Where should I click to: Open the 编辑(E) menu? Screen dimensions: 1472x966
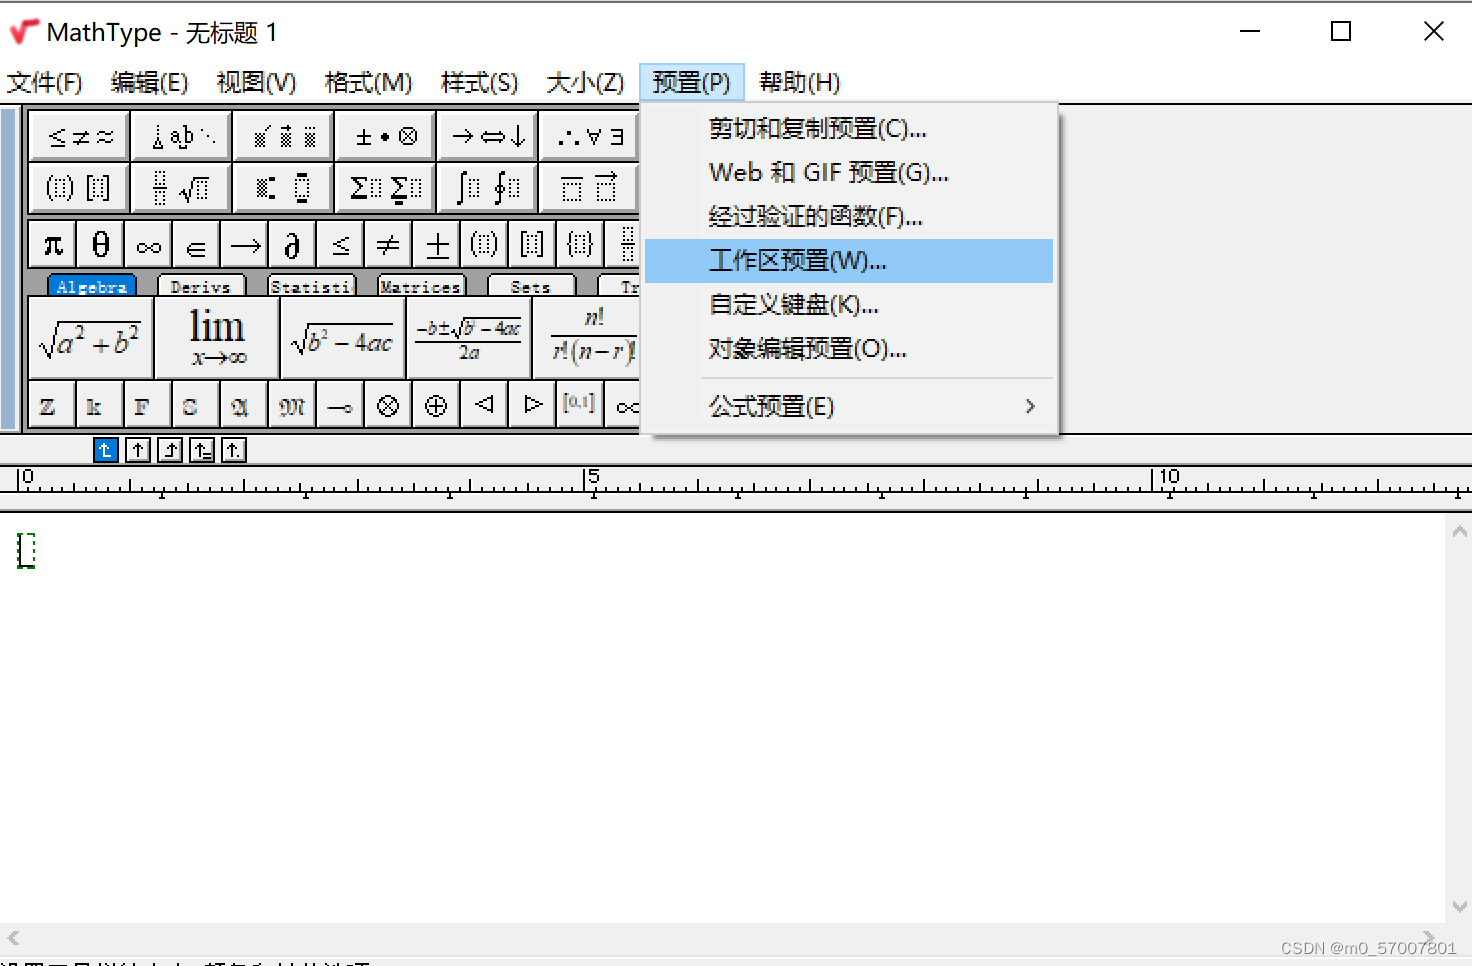point(150,82)
